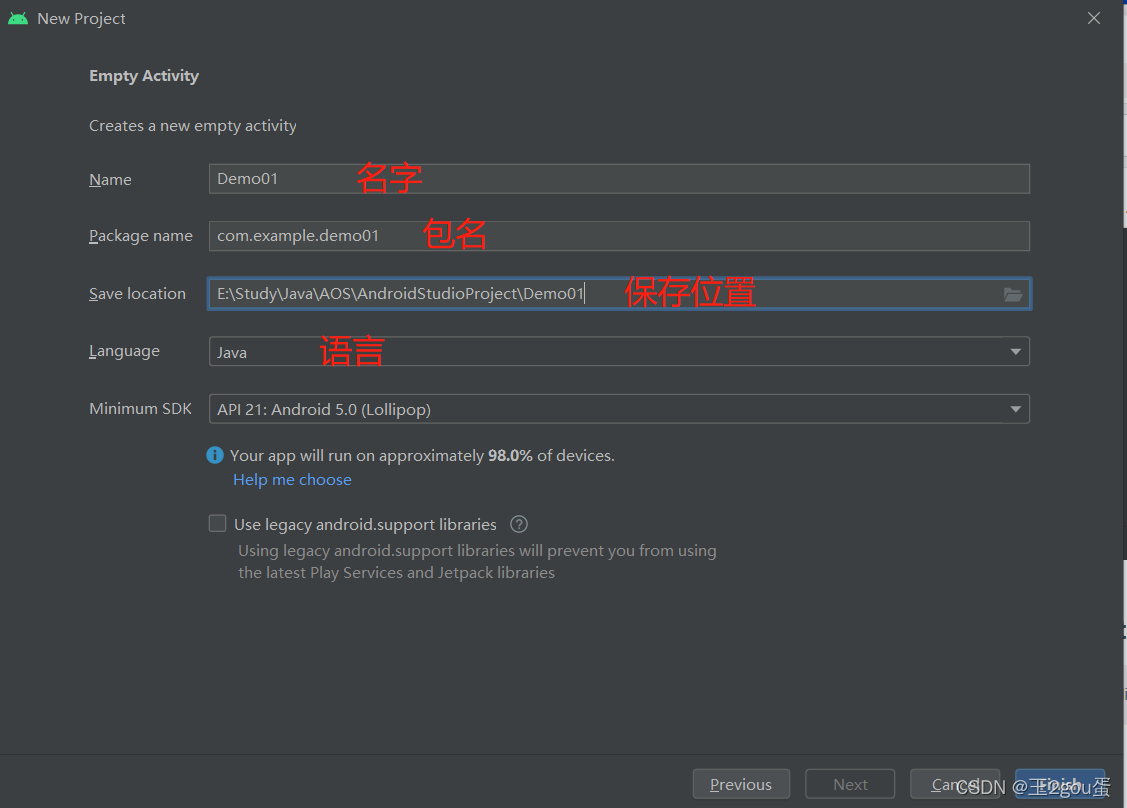Click the Package name field com.example.demo01
The image size is (1127, 808).
click(619, 237)
